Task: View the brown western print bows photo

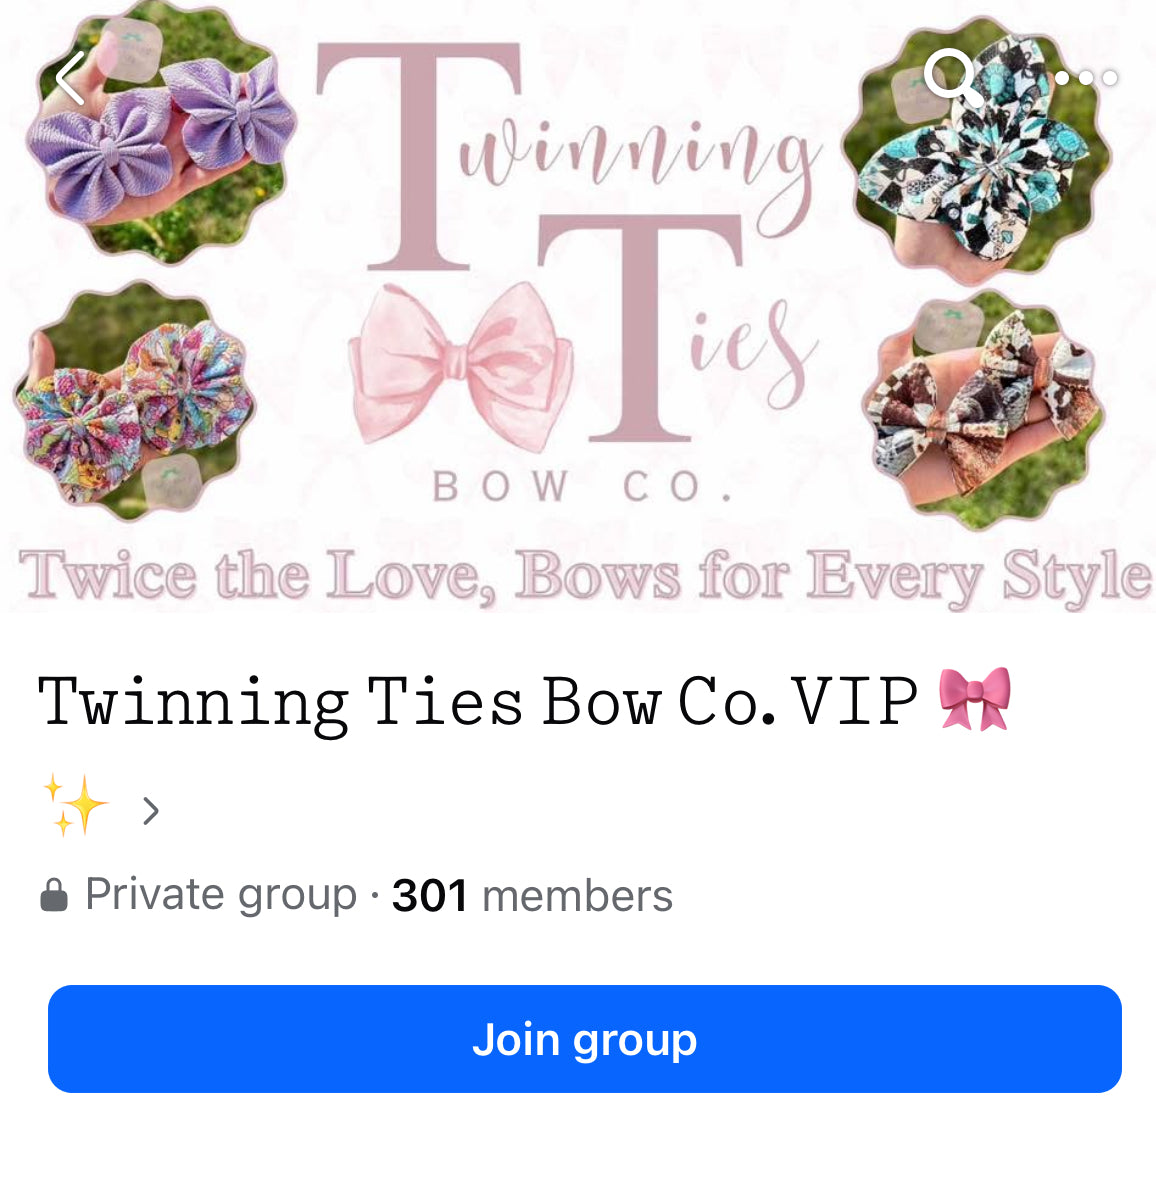Action: (x=984, y=410)
